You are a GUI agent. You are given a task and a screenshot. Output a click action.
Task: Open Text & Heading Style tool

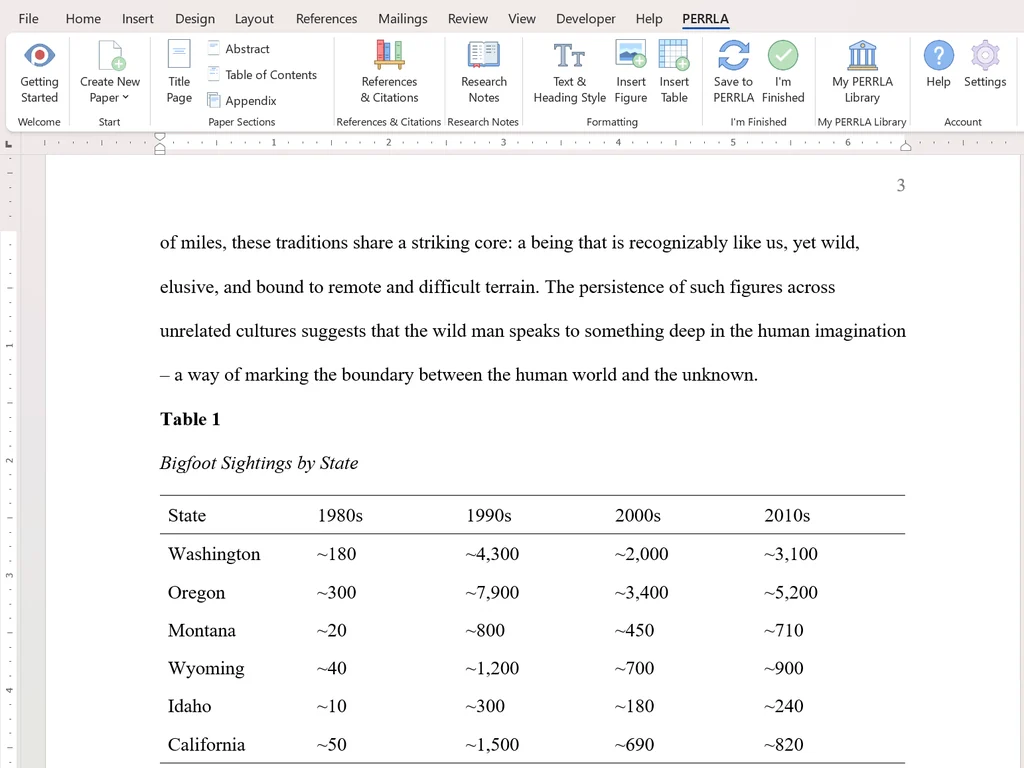point(569,72)
